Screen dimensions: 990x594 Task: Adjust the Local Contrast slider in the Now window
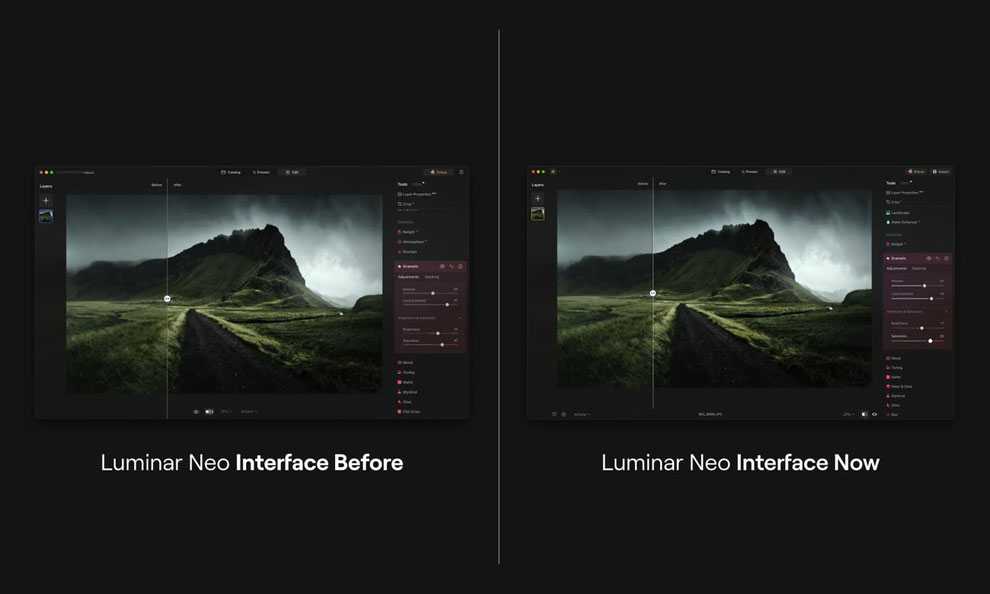(917, 299)
